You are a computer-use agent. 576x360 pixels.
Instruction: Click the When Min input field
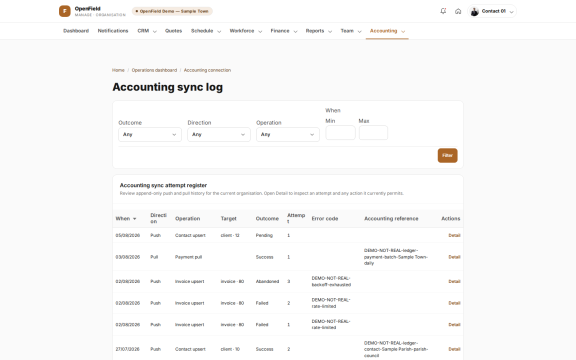341,133
